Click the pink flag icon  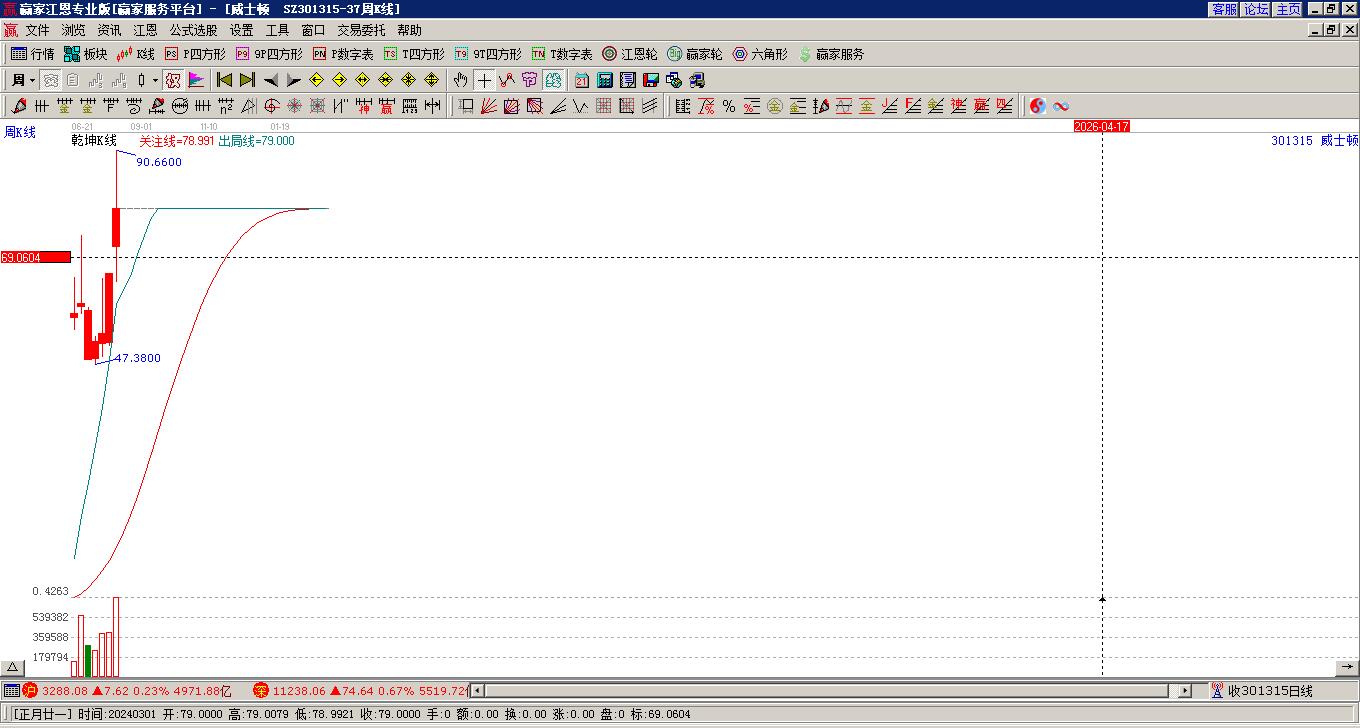[196, 80]
